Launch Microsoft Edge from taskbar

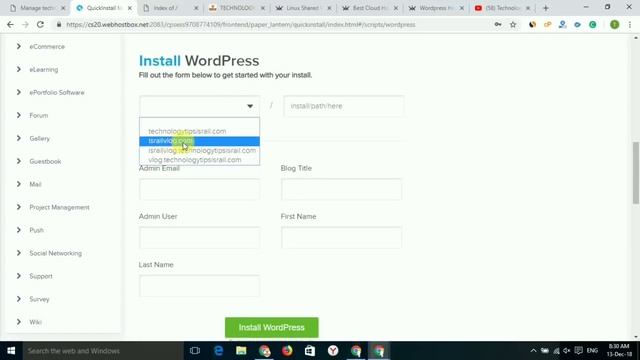(218, 351)
